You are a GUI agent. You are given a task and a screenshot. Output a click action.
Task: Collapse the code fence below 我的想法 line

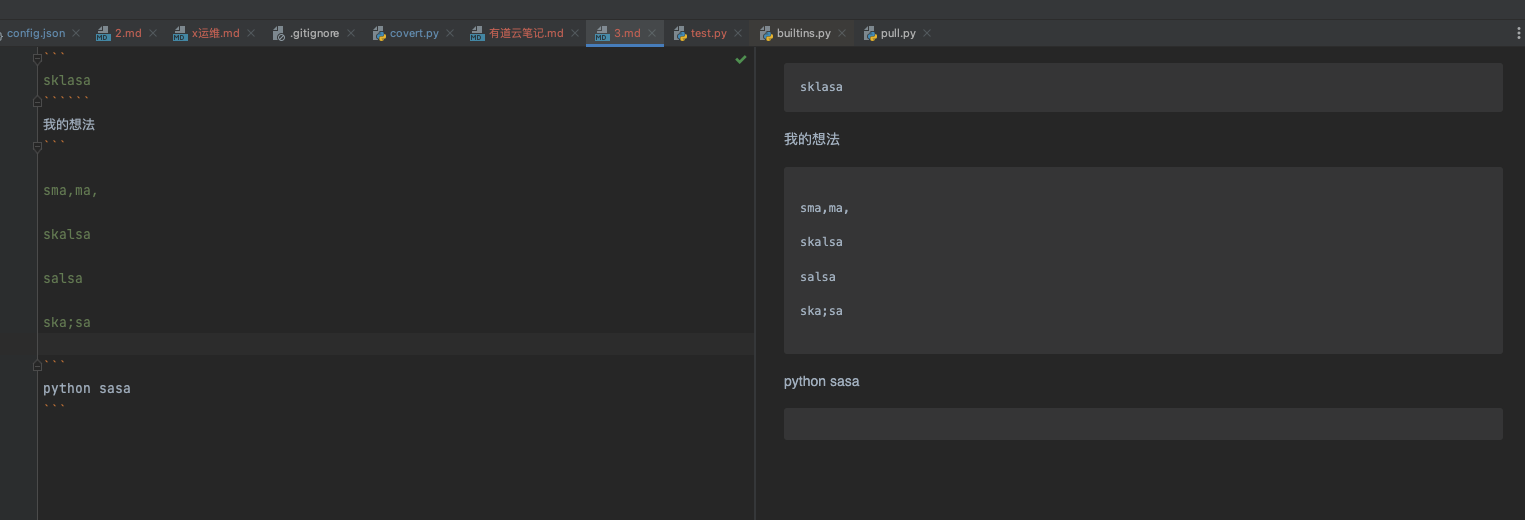[x=38, y=146]
